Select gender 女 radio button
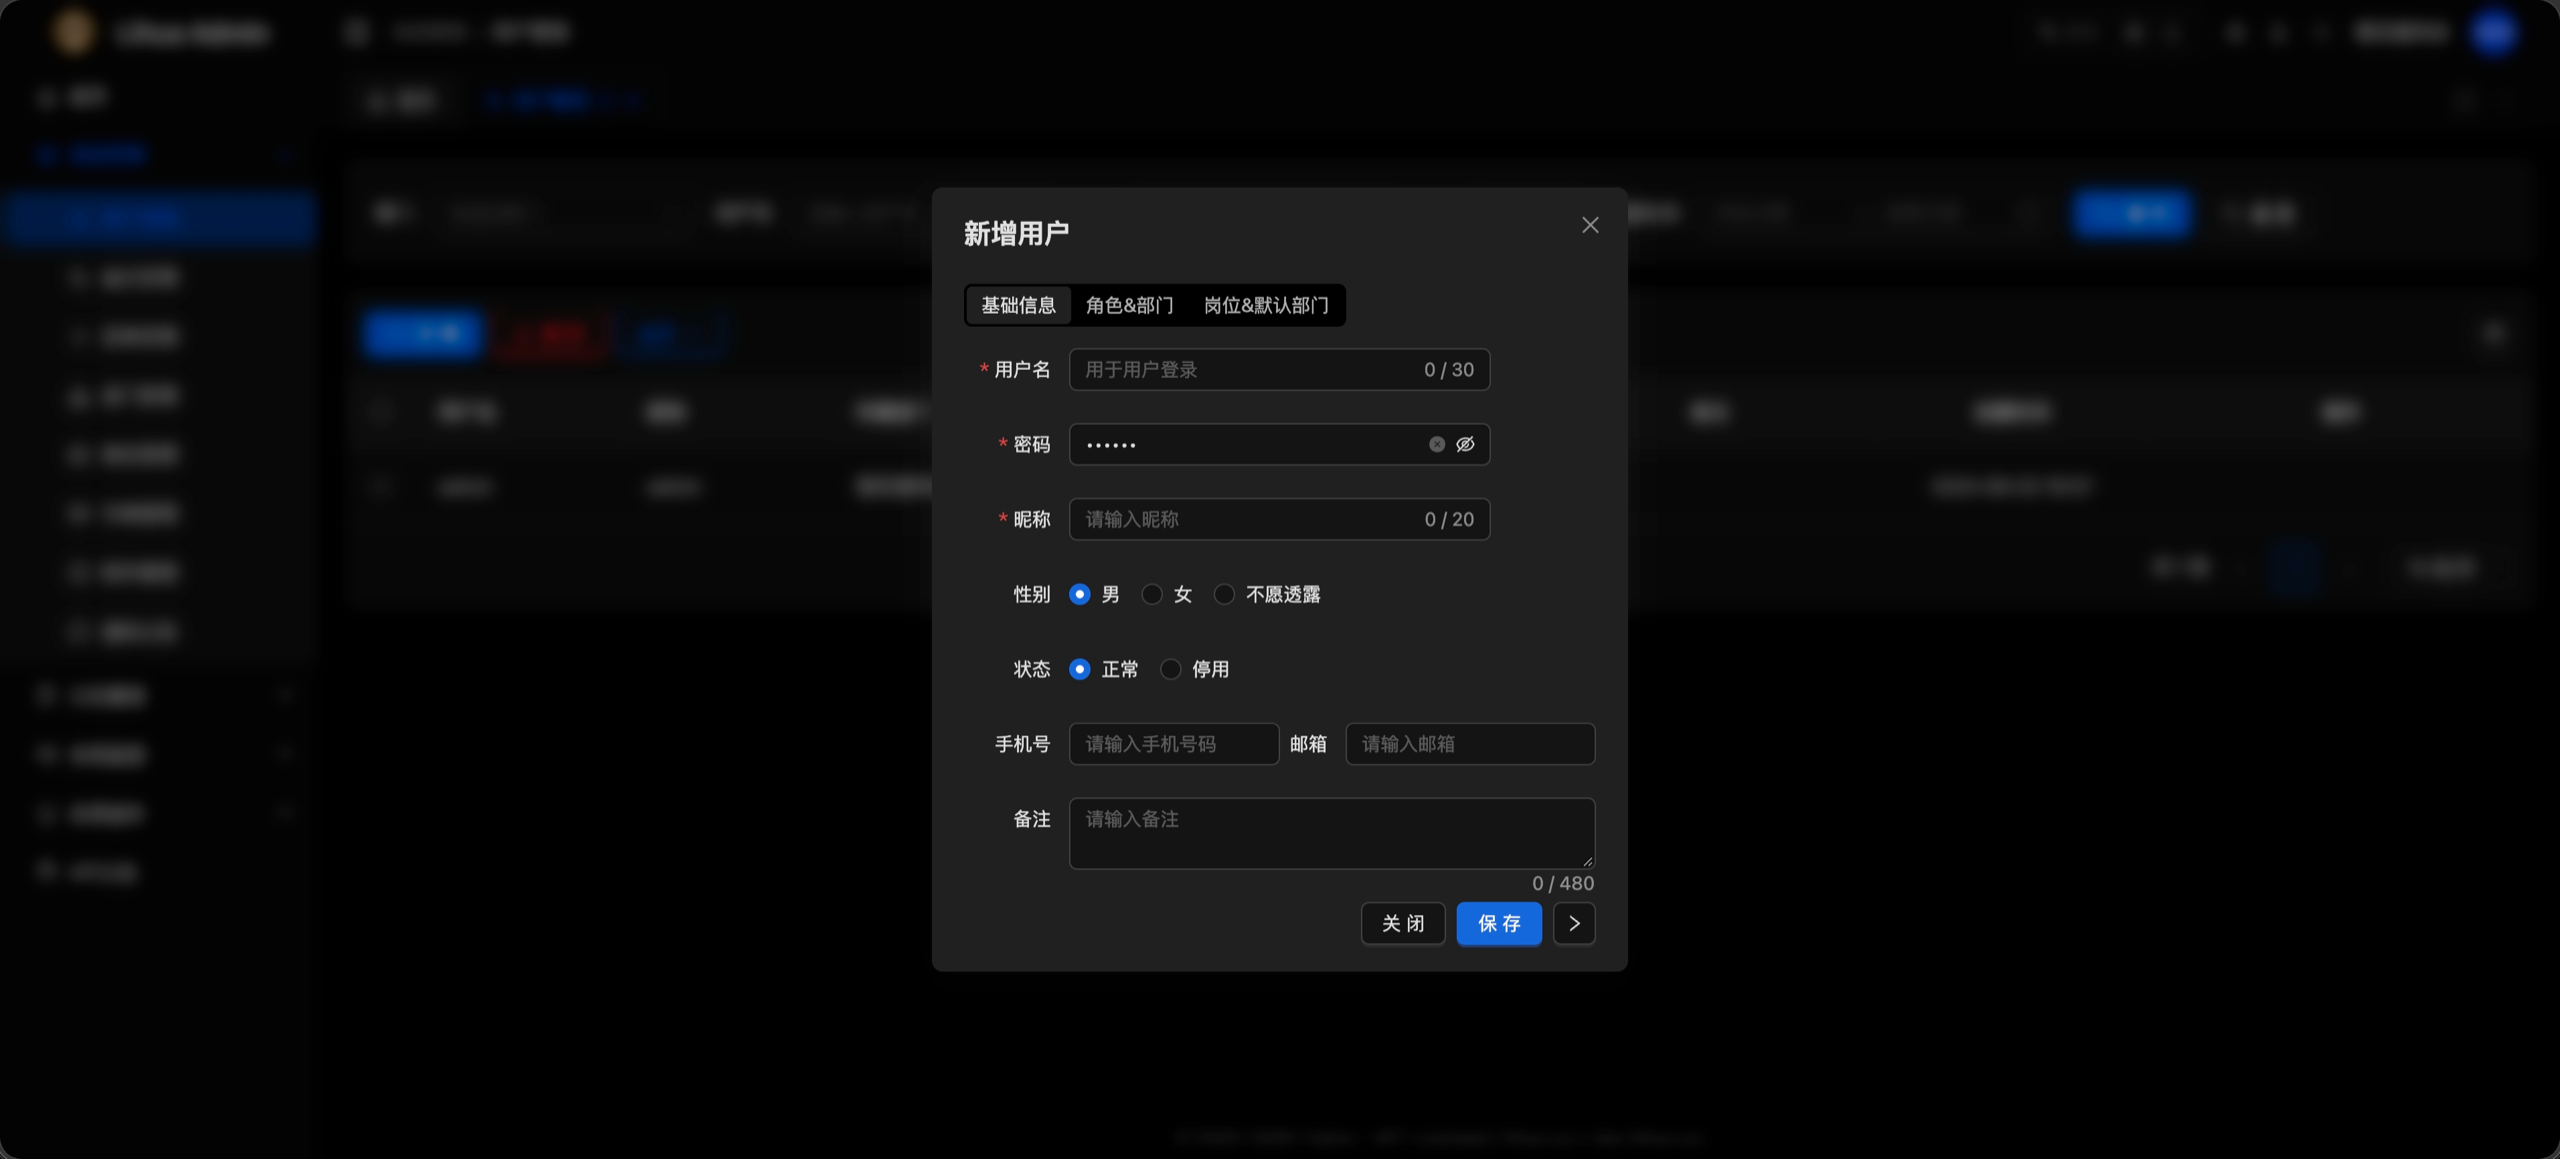 click(1151, 594)
